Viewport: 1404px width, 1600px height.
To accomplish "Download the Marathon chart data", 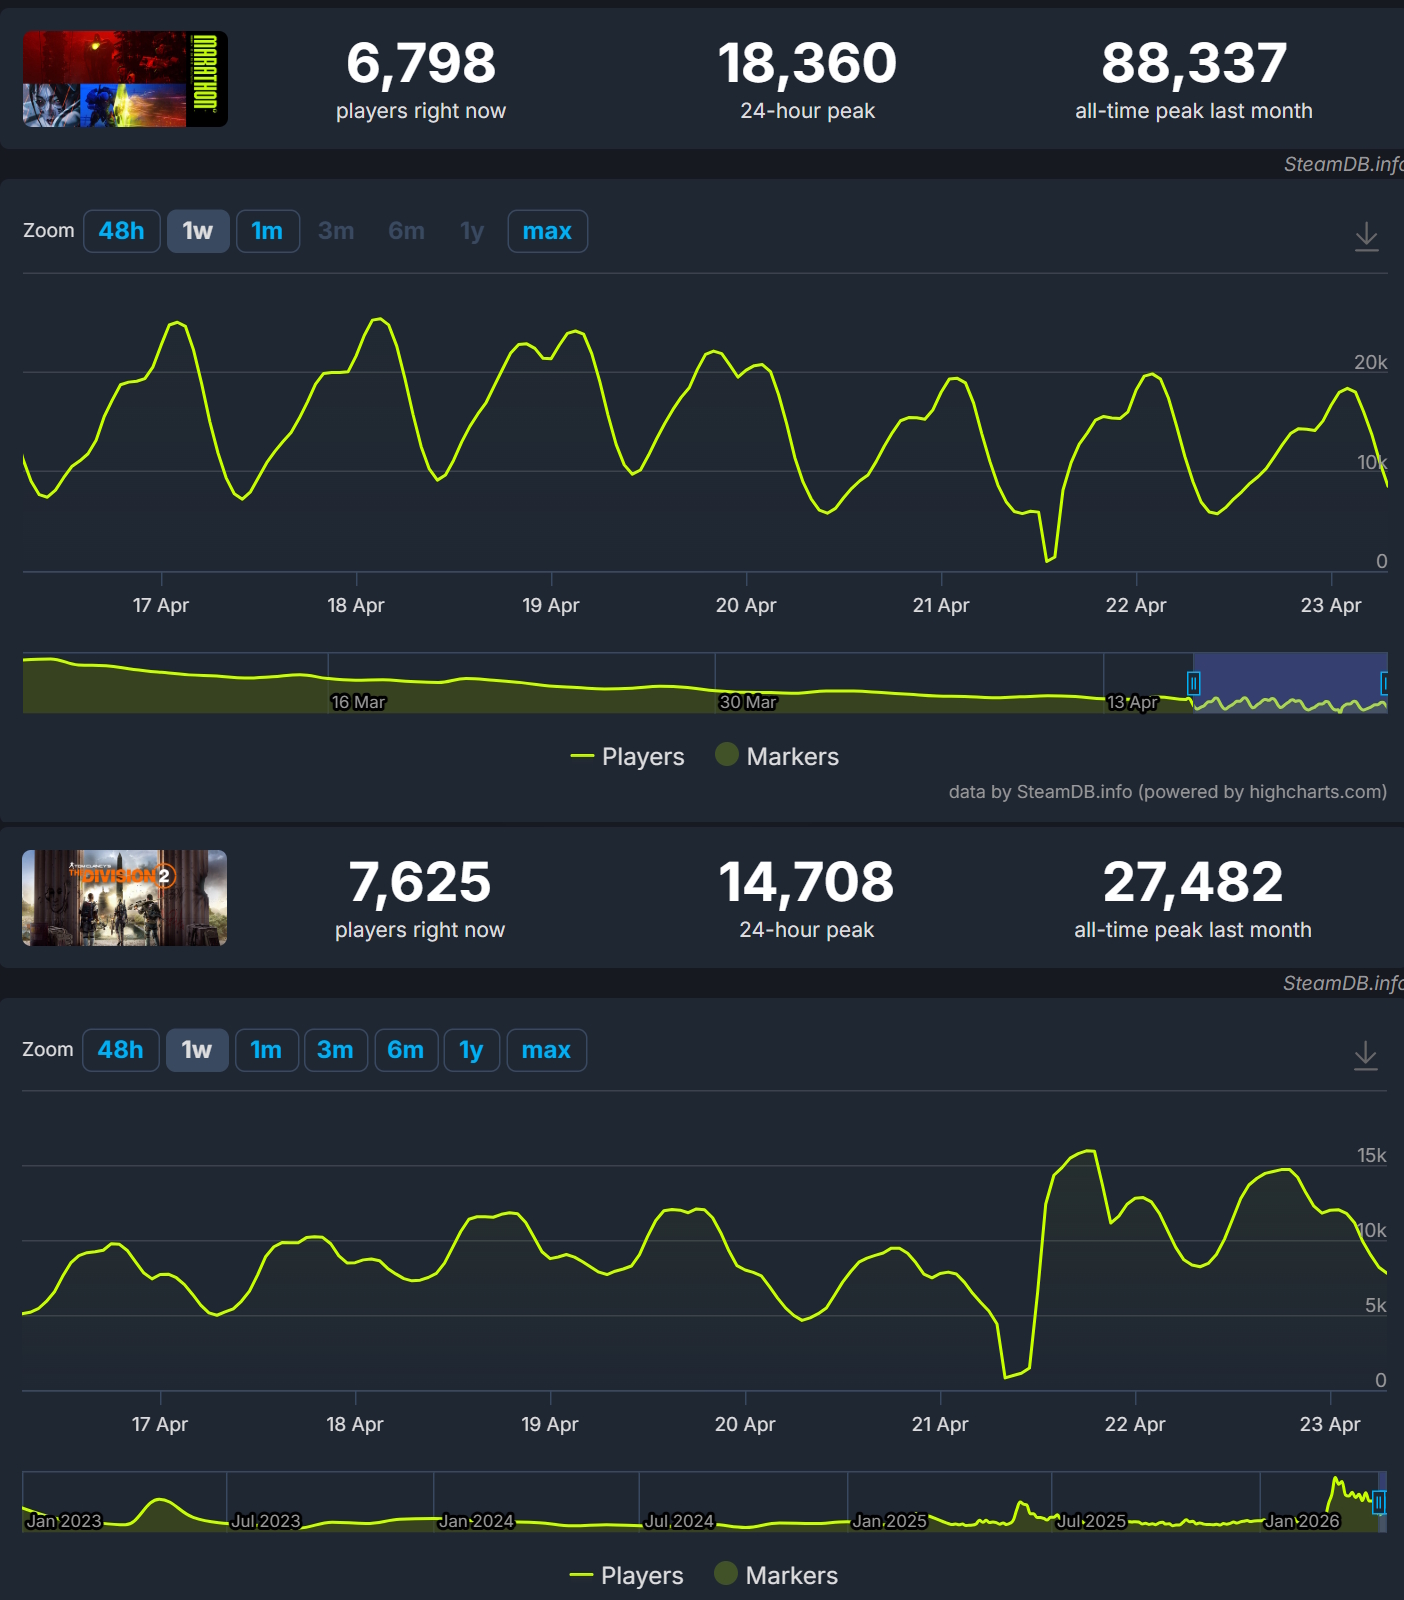I will (1366, 237).
